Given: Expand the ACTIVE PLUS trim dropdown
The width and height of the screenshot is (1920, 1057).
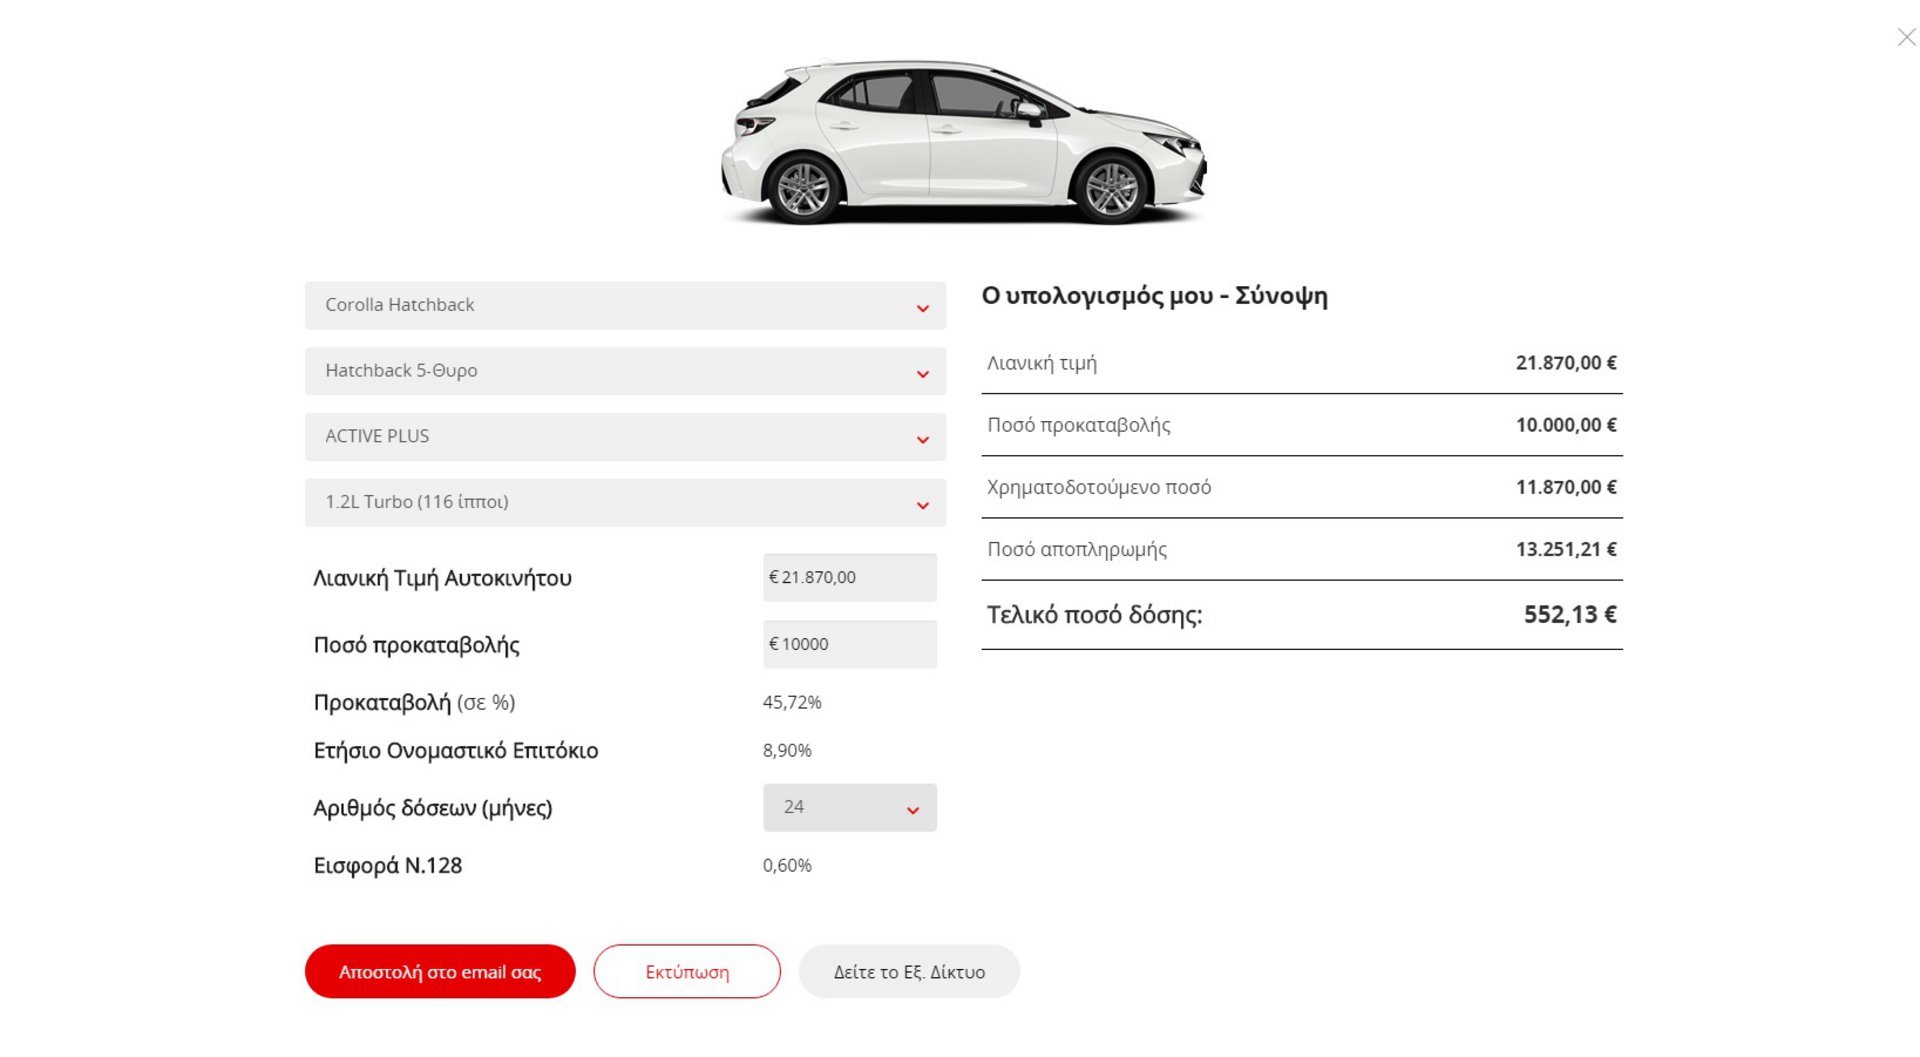Looking at the screenshot, I should [x=625, y=437].
